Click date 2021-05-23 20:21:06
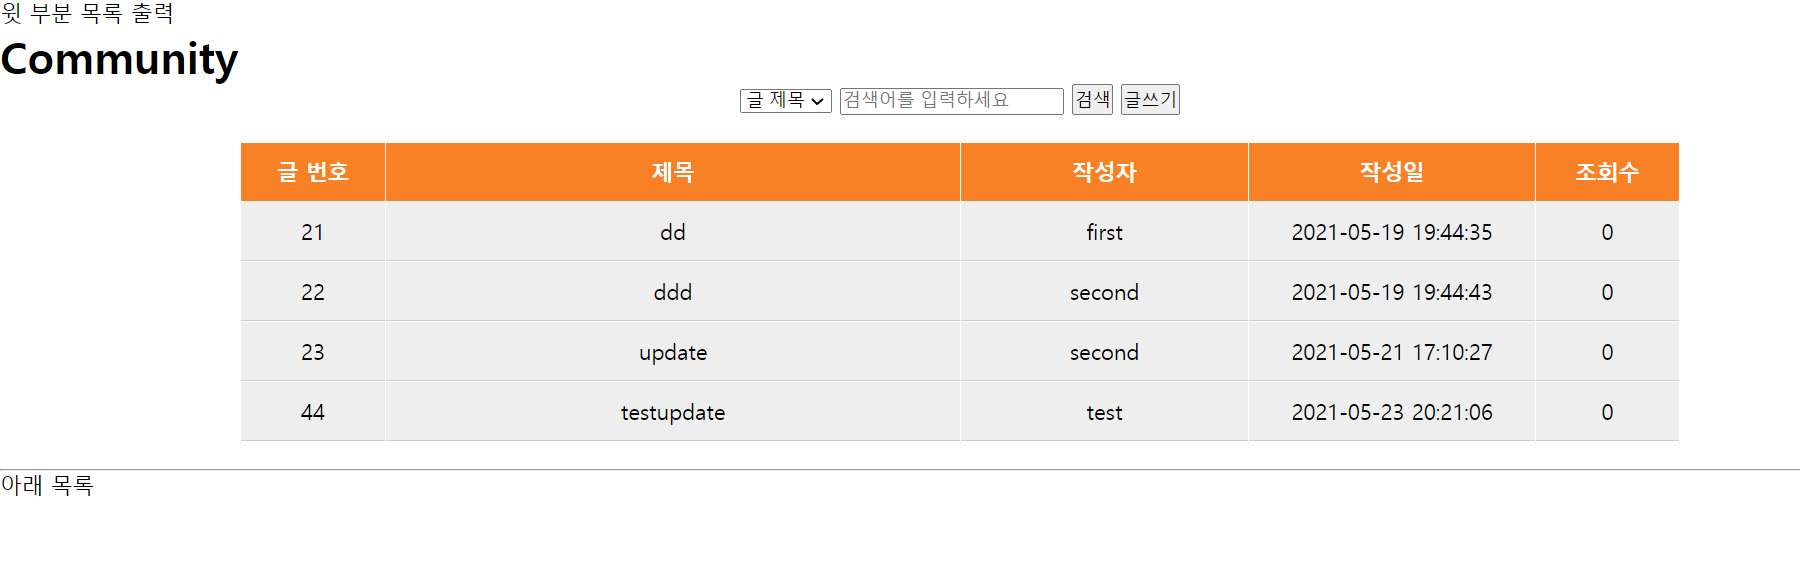The width and height of the screenshot is (1800, 565). click(x=1392, y=412)
